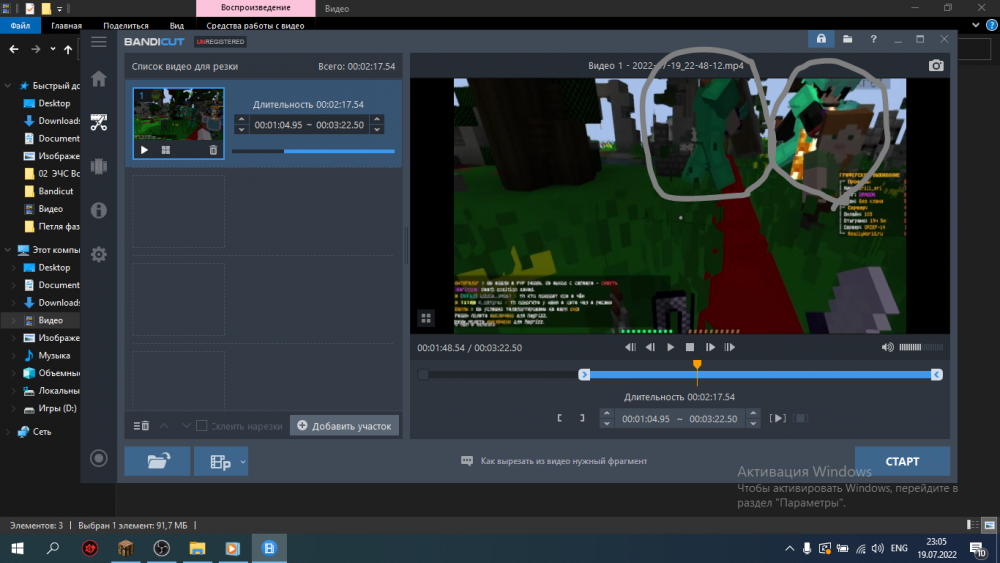Open Главная ribbon tab
1000x563 pixels.
click(66, 26)
